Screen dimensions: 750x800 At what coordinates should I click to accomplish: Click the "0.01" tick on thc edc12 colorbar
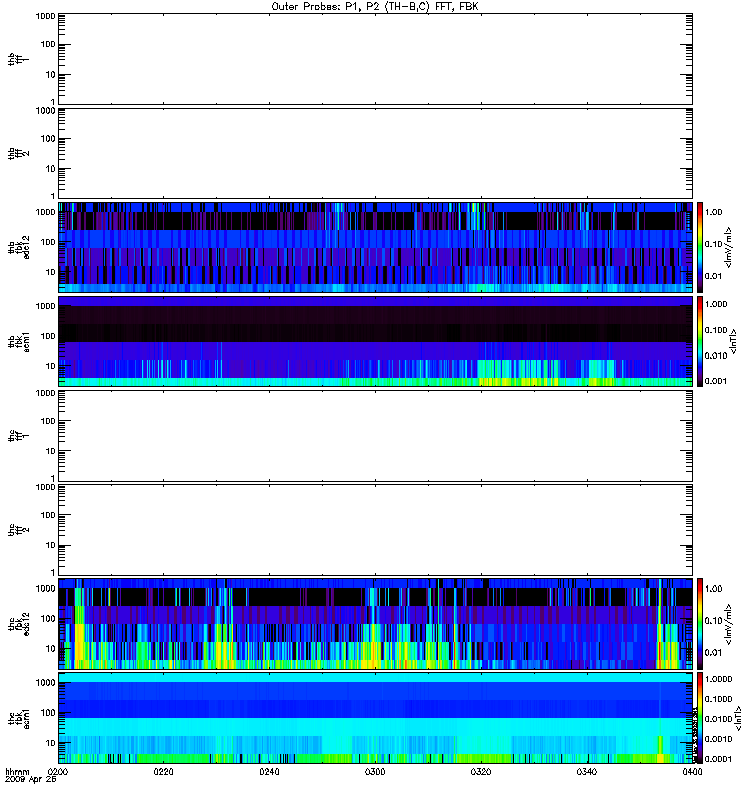coord(714,653)
